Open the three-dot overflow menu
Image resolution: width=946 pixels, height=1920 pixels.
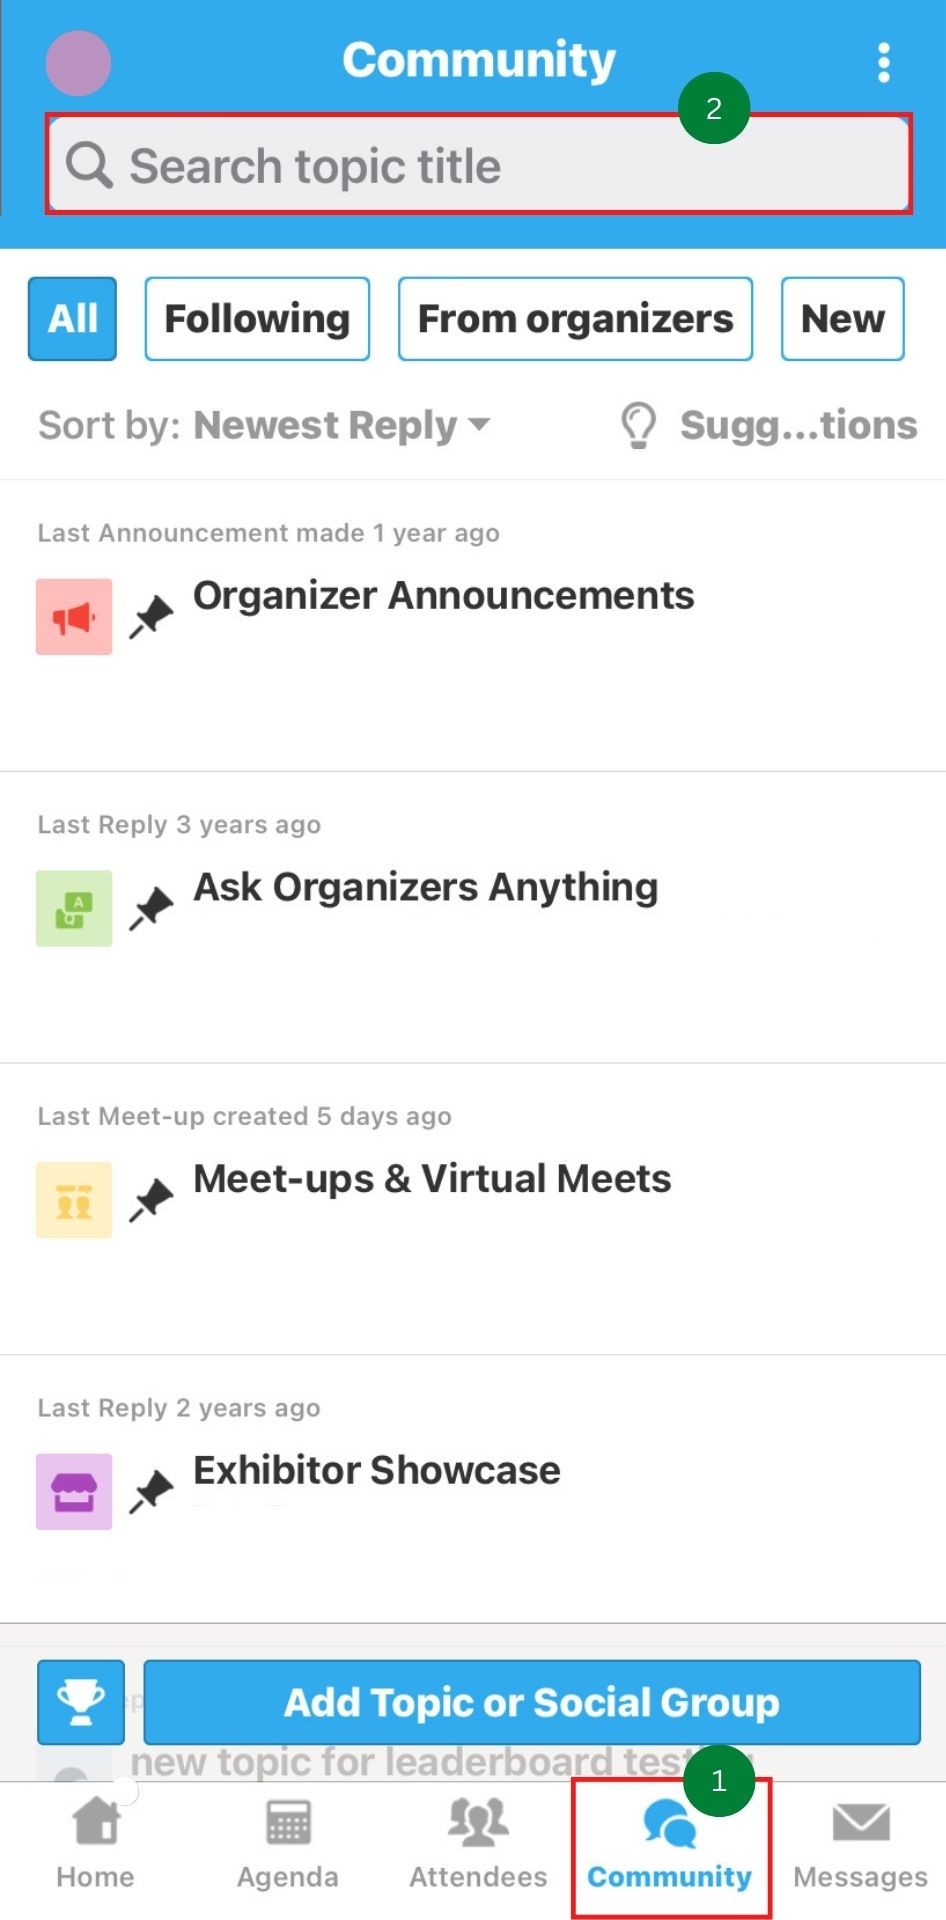click(883, 62)
